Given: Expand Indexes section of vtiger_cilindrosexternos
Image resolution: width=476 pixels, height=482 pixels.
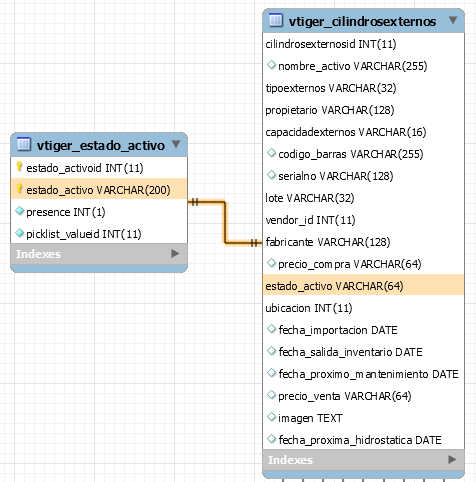Looking at the screenshot, I should 452,460.
